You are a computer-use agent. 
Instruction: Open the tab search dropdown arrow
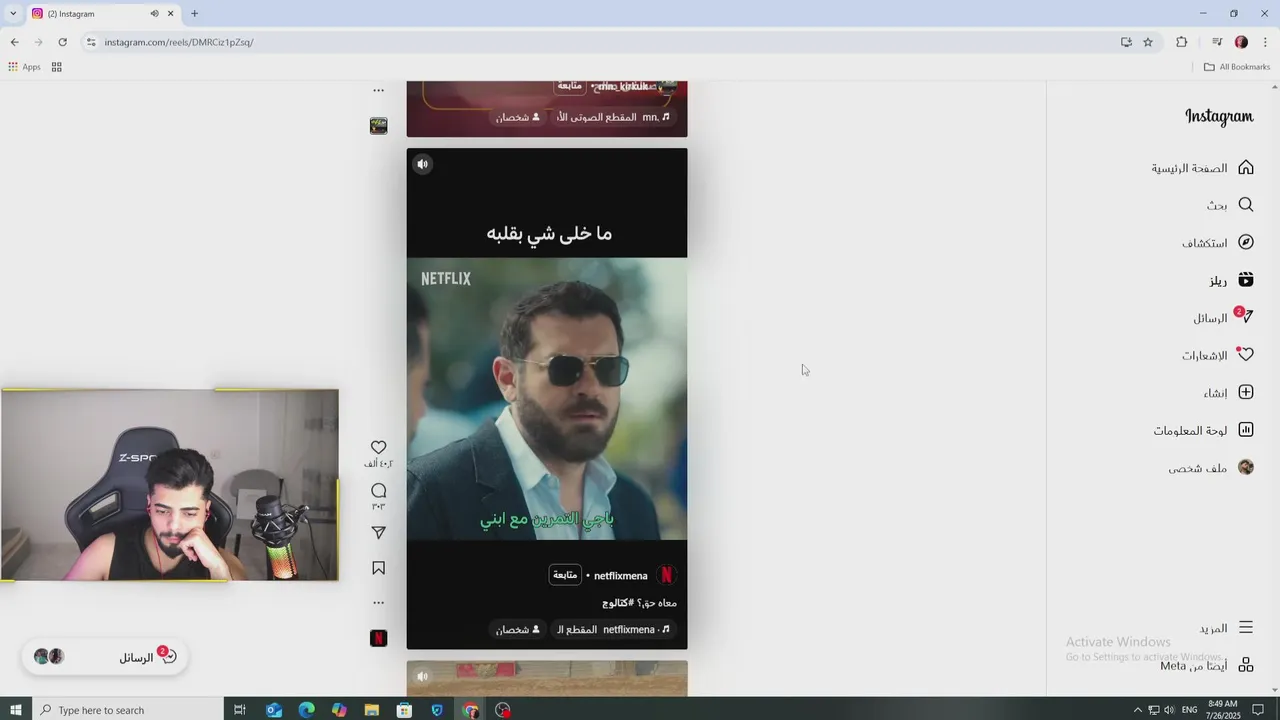click(12, 14)
